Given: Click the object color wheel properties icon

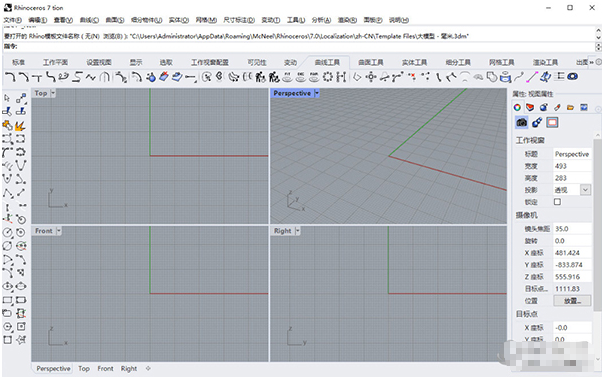Looking at the screenshot, I should coord(517,107).
